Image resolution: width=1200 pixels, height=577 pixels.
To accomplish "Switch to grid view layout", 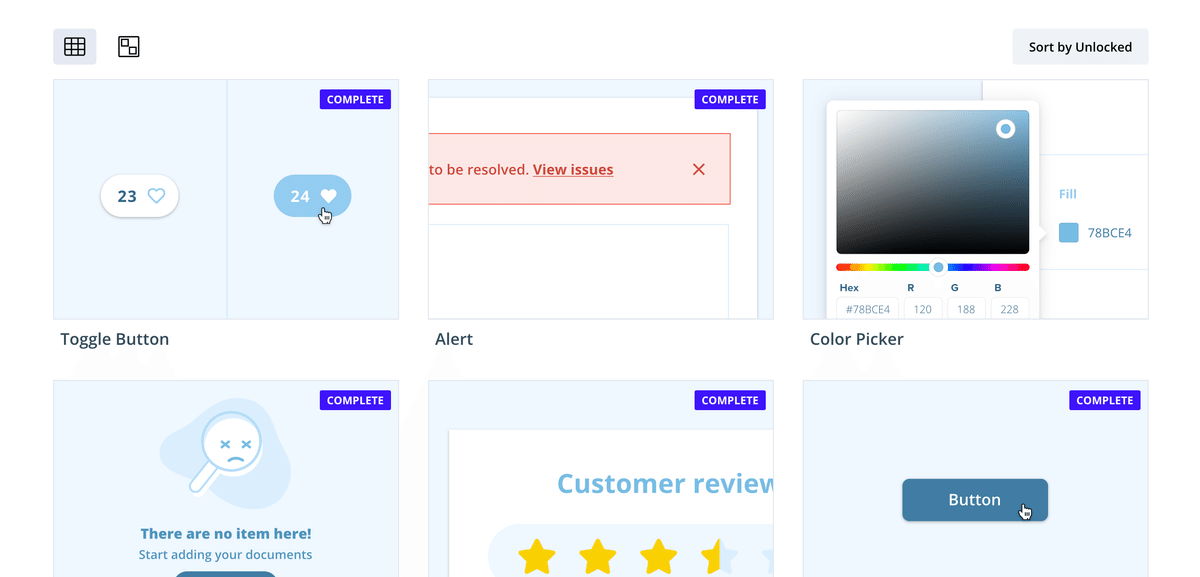I will (x=75, y=46).
